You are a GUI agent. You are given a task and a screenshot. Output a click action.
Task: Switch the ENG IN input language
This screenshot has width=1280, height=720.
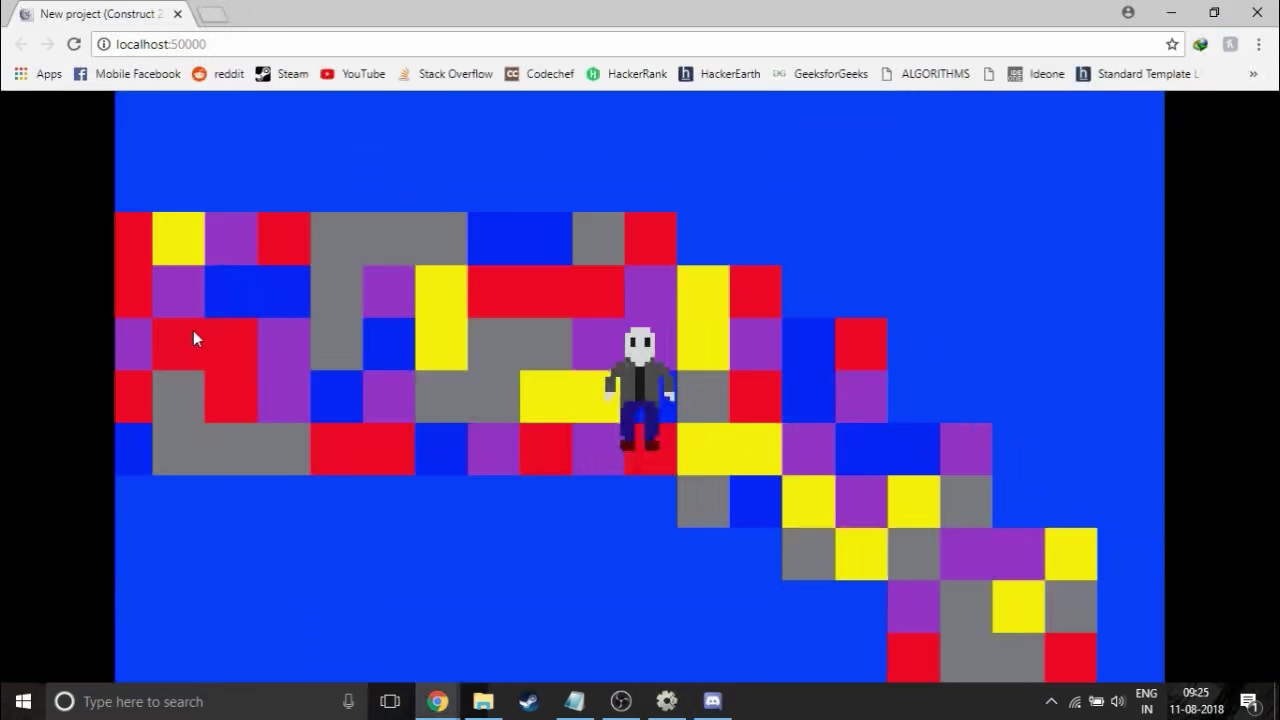[x=1147, y=701]
